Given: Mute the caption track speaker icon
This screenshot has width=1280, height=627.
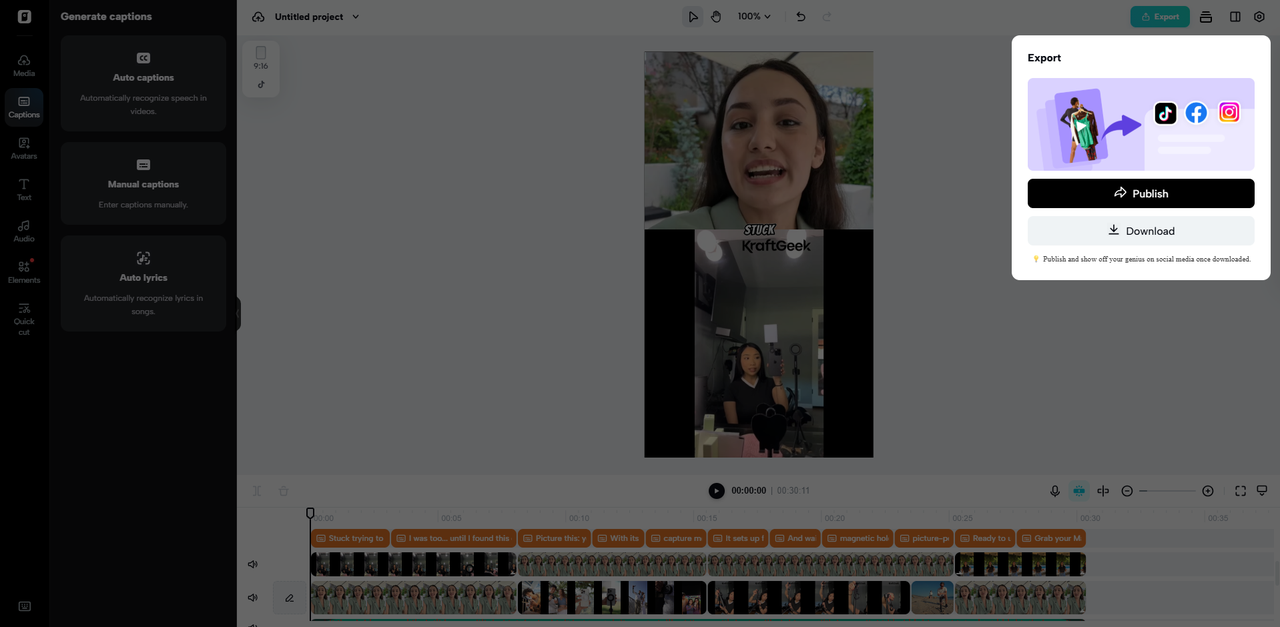Looking at the screenshot, I should (x=252, y=563).
